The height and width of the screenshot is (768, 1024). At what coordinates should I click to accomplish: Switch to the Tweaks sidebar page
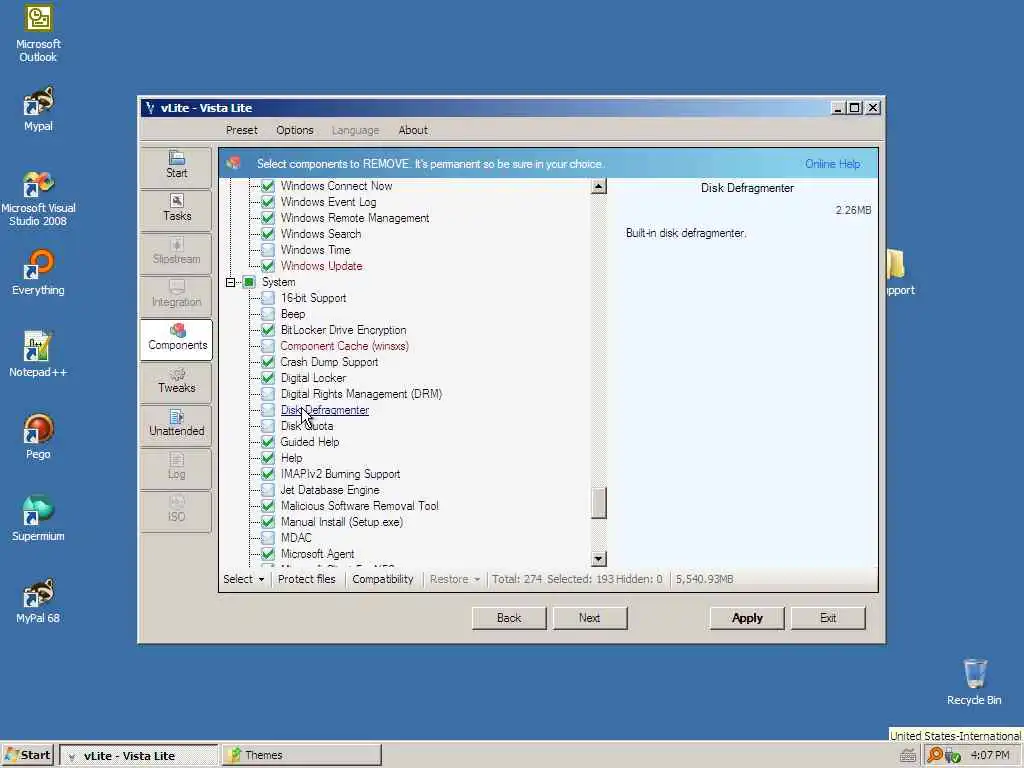pos(176,381)
